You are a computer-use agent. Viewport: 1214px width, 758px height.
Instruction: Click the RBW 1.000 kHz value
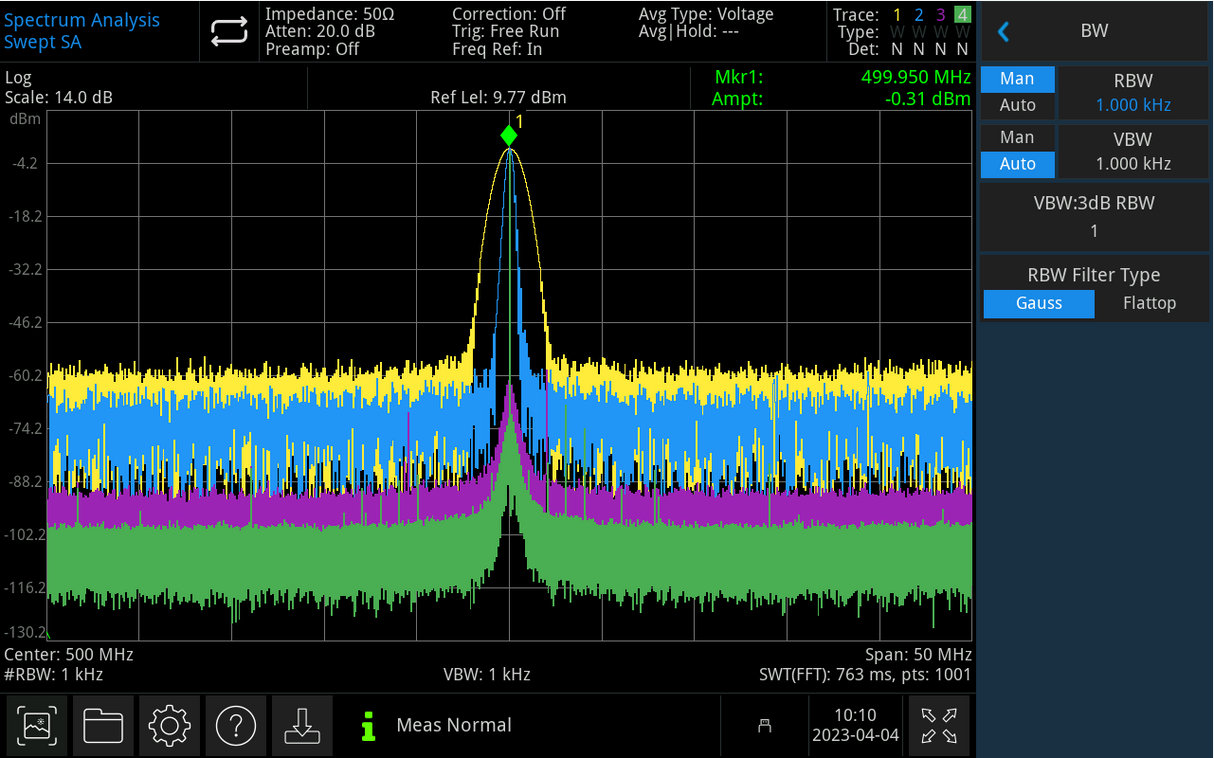1133,104
